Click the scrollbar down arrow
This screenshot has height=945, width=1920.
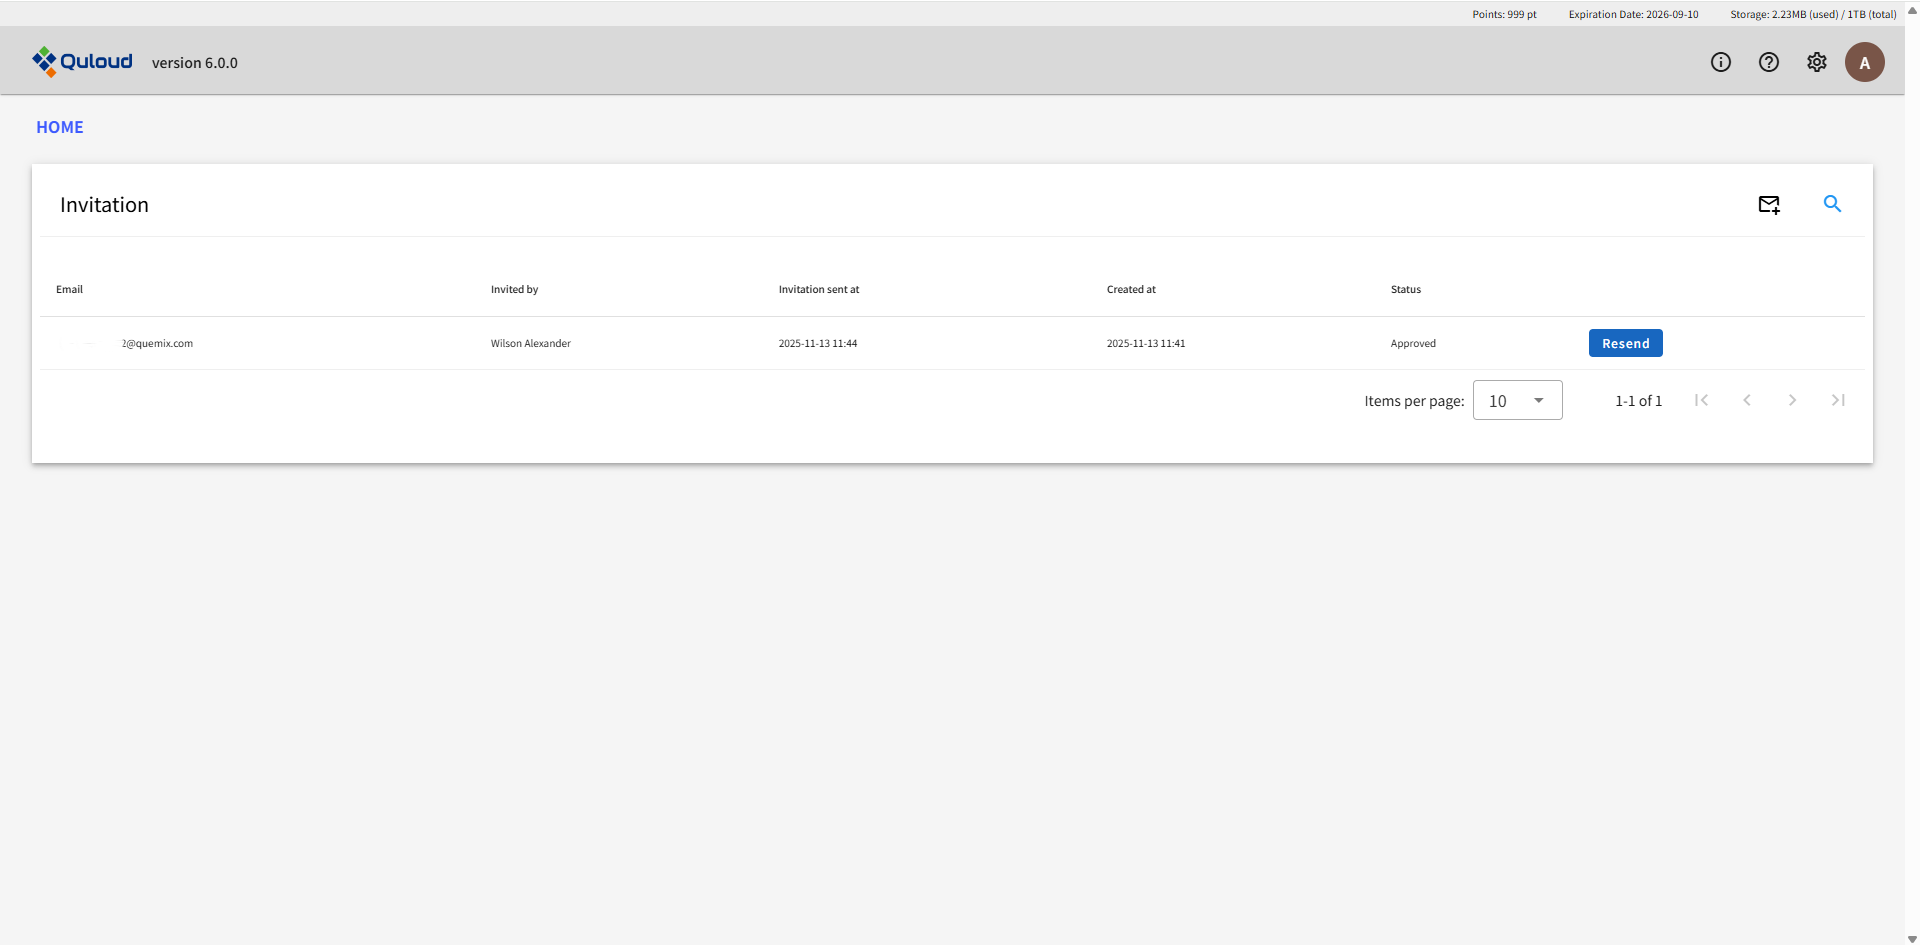pyautogui.click(x=1912, y=938)
